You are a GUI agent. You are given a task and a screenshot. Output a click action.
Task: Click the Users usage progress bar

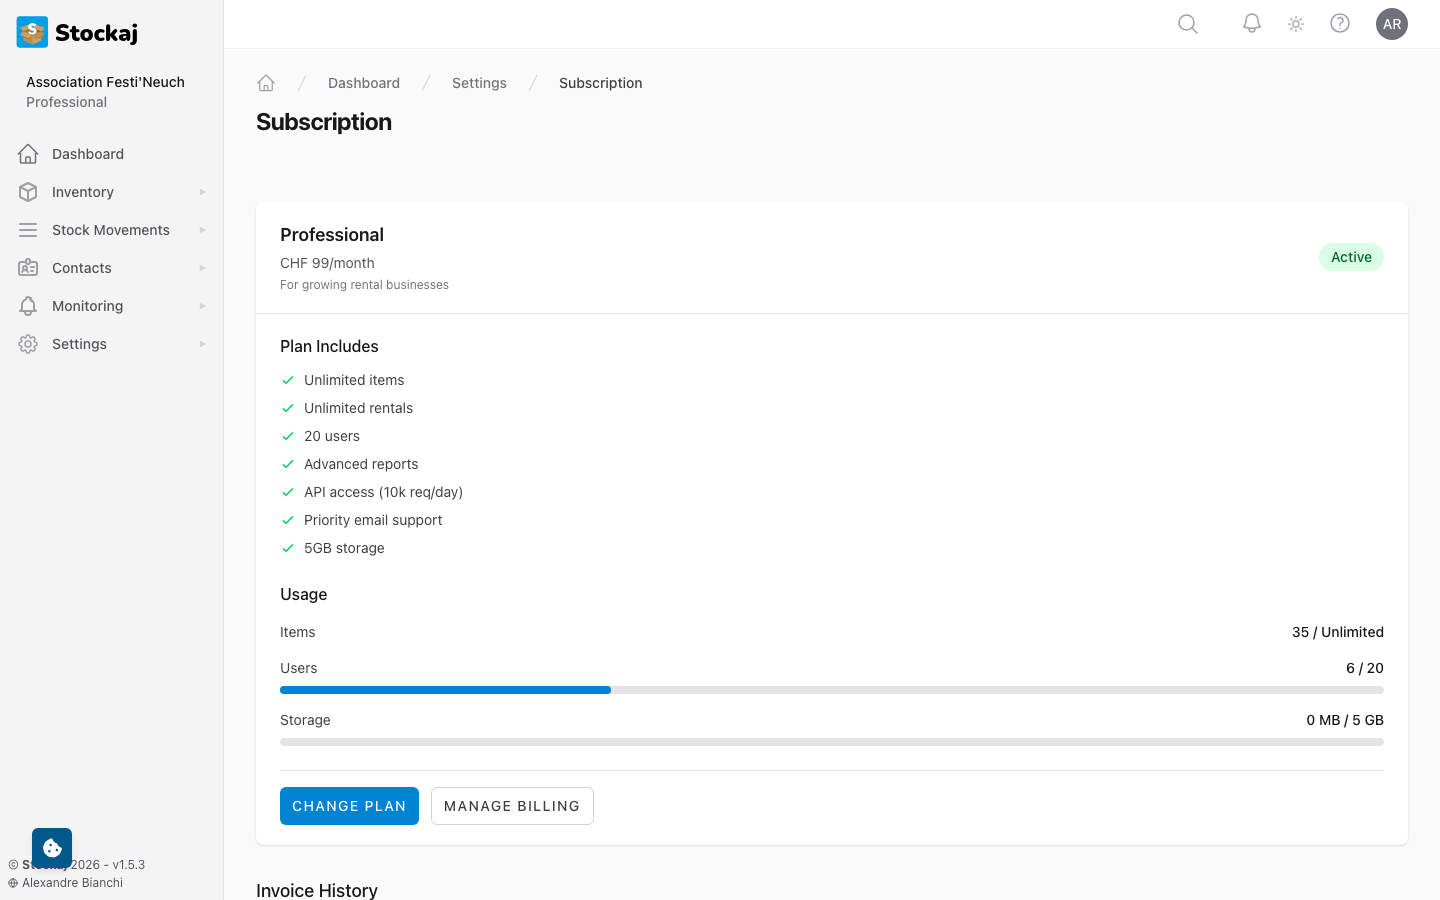tap(832, 690)
